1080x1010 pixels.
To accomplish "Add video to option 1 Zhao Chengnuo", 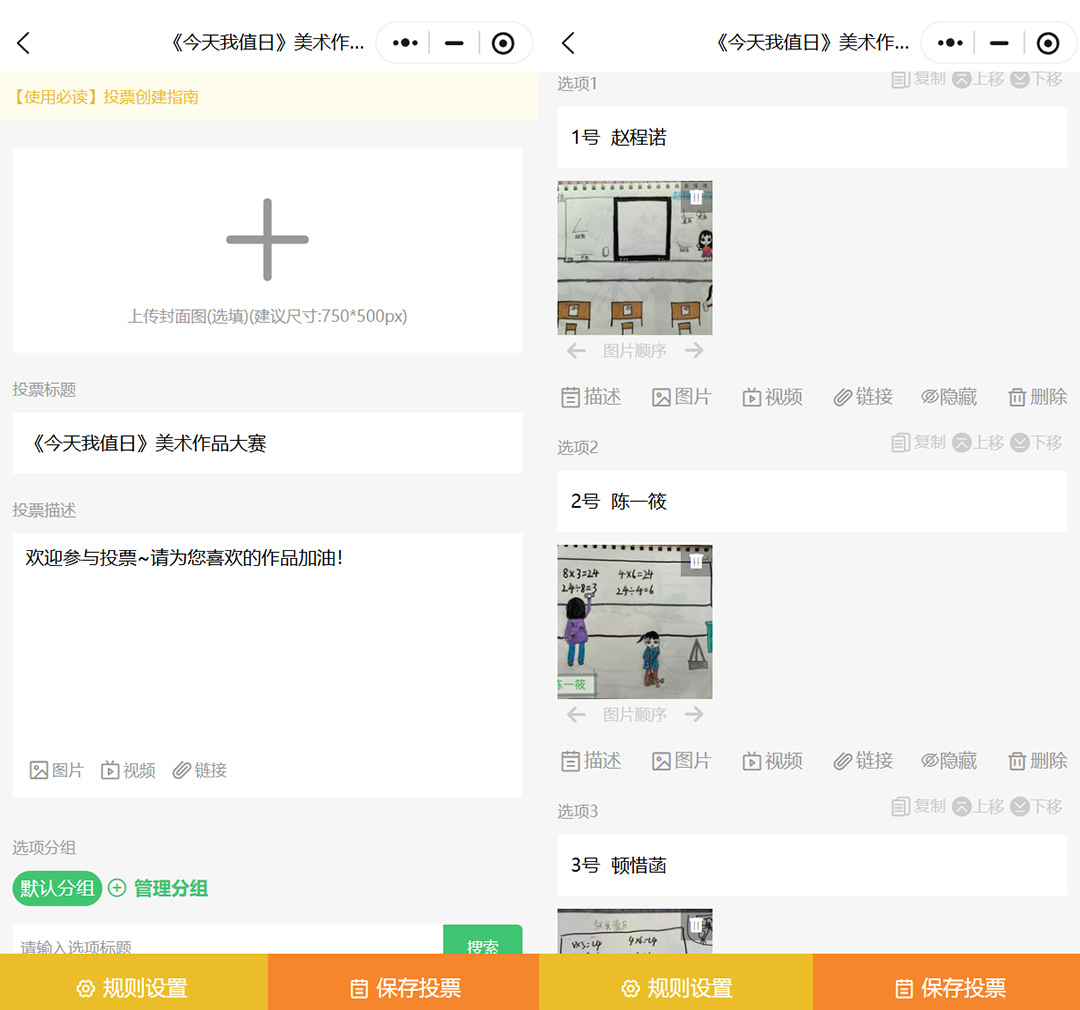I will [x=772, y=397].
